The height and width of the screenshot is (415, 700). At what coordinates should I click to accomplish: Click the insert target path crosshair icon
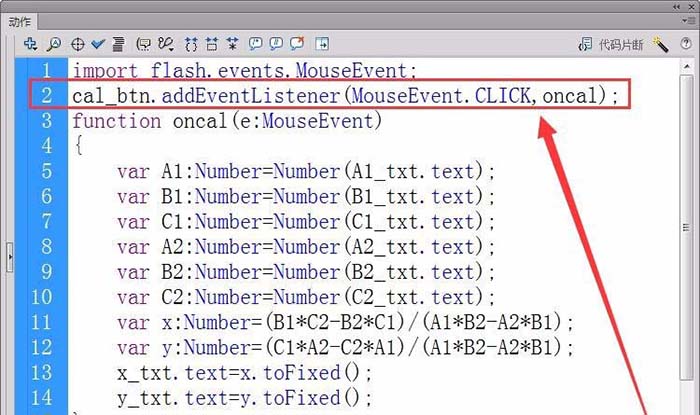[78, 44]
